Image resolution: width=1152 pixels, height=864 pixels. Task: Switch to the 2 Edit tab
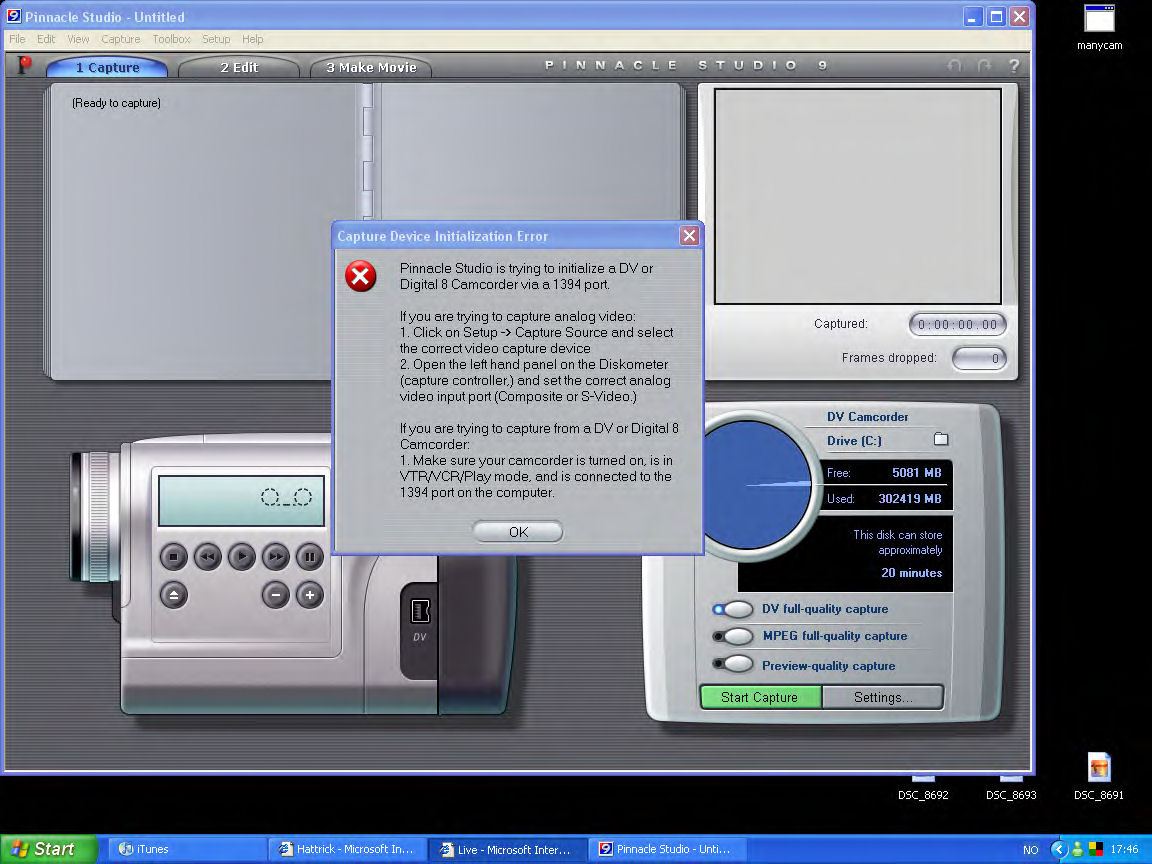tap(239, 67)
